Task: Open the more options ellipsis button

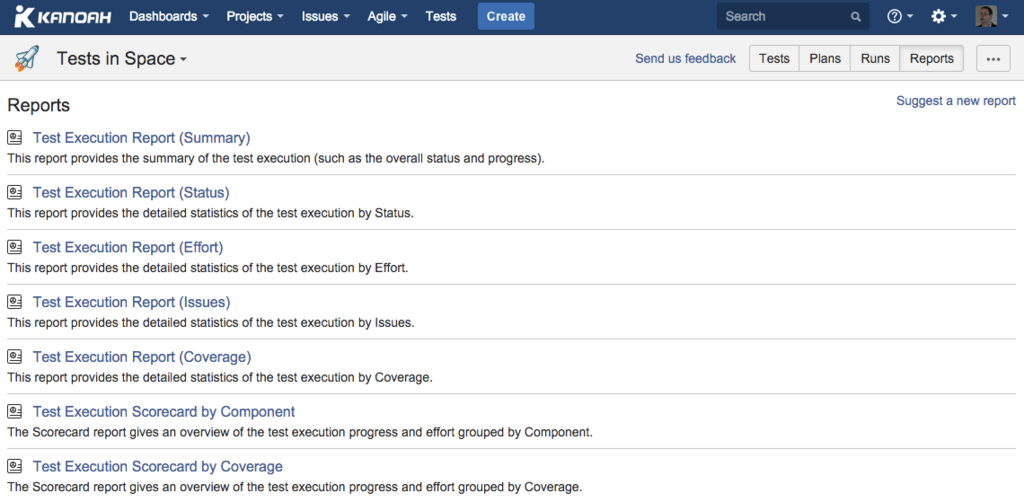Action: pyautogui.click(x=993, y=59)
